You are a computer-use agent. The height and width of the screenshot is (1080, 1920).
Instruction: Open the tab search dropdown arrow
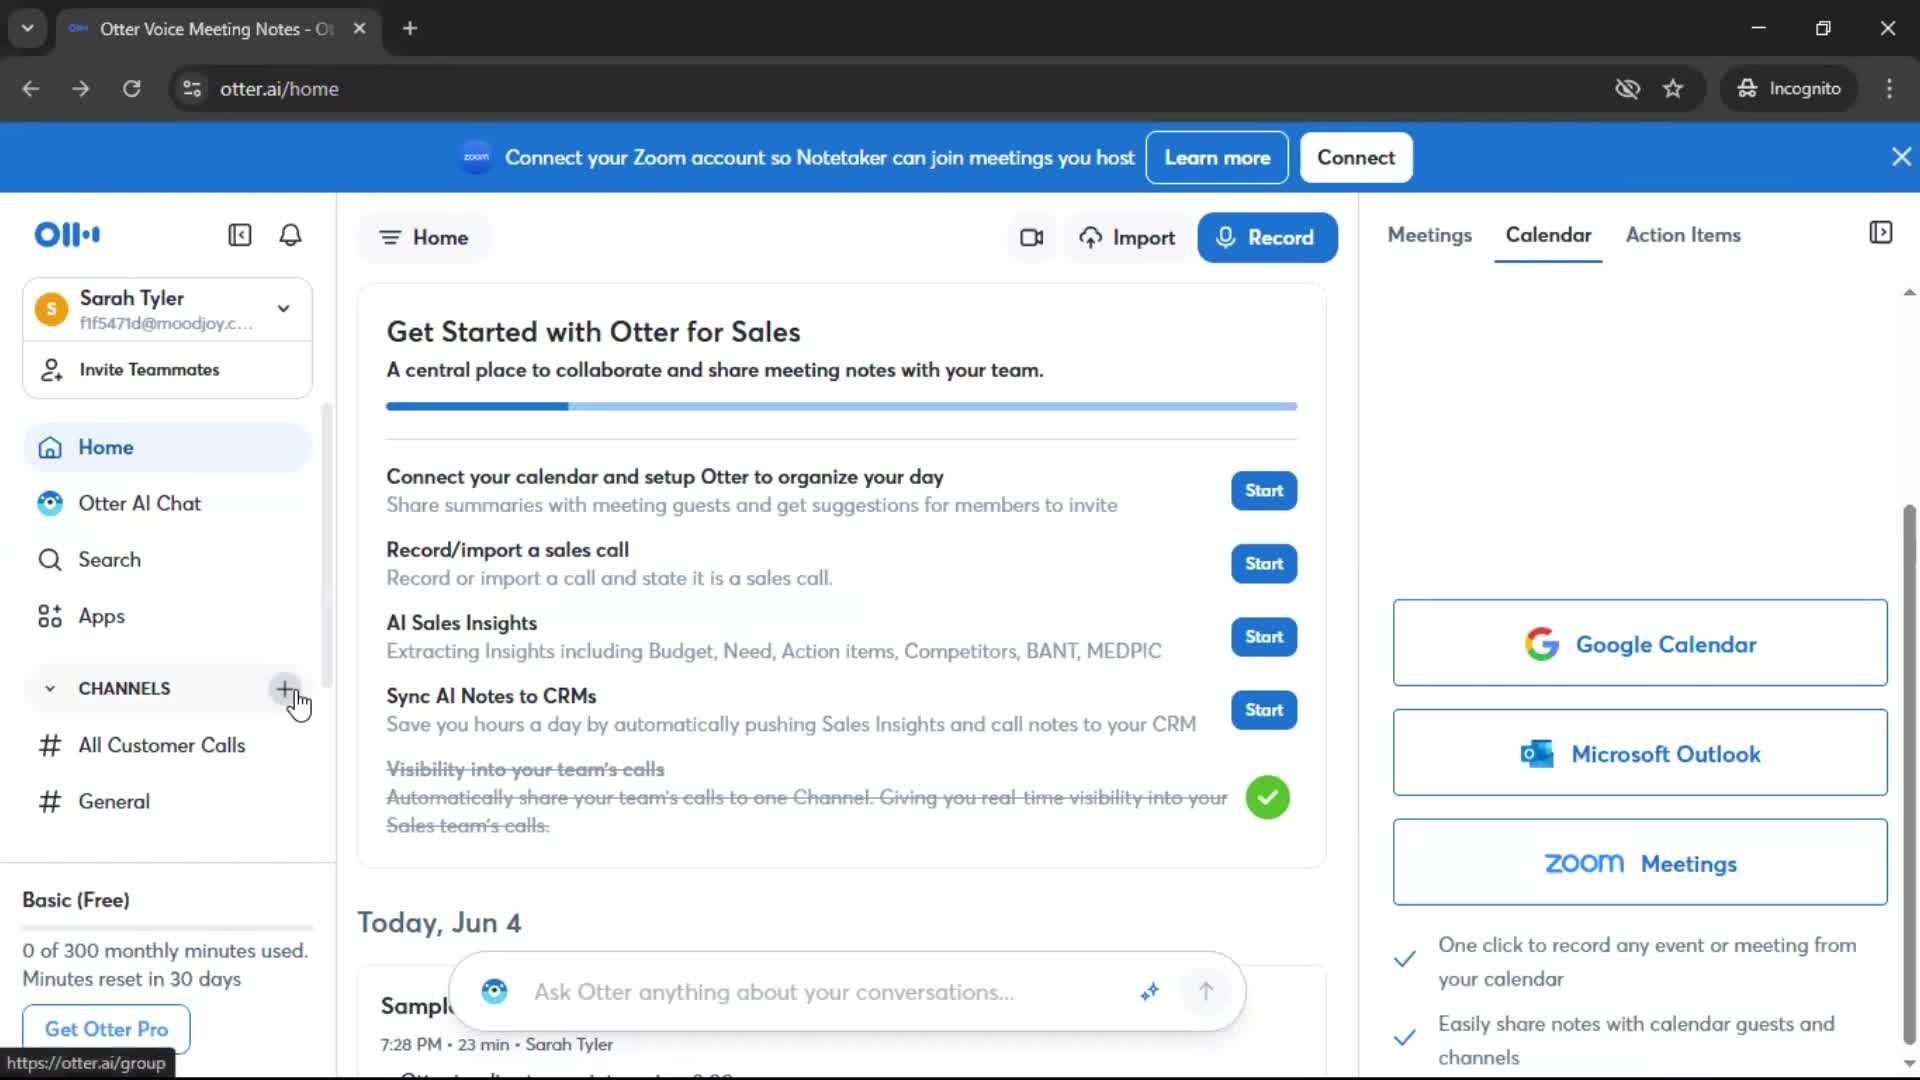28,28
